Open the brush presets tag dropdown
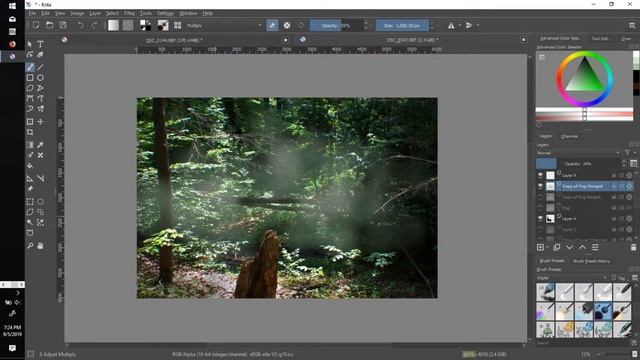This screenshot has width=640, height=360. pyautogui.click(x=571, y=278)
